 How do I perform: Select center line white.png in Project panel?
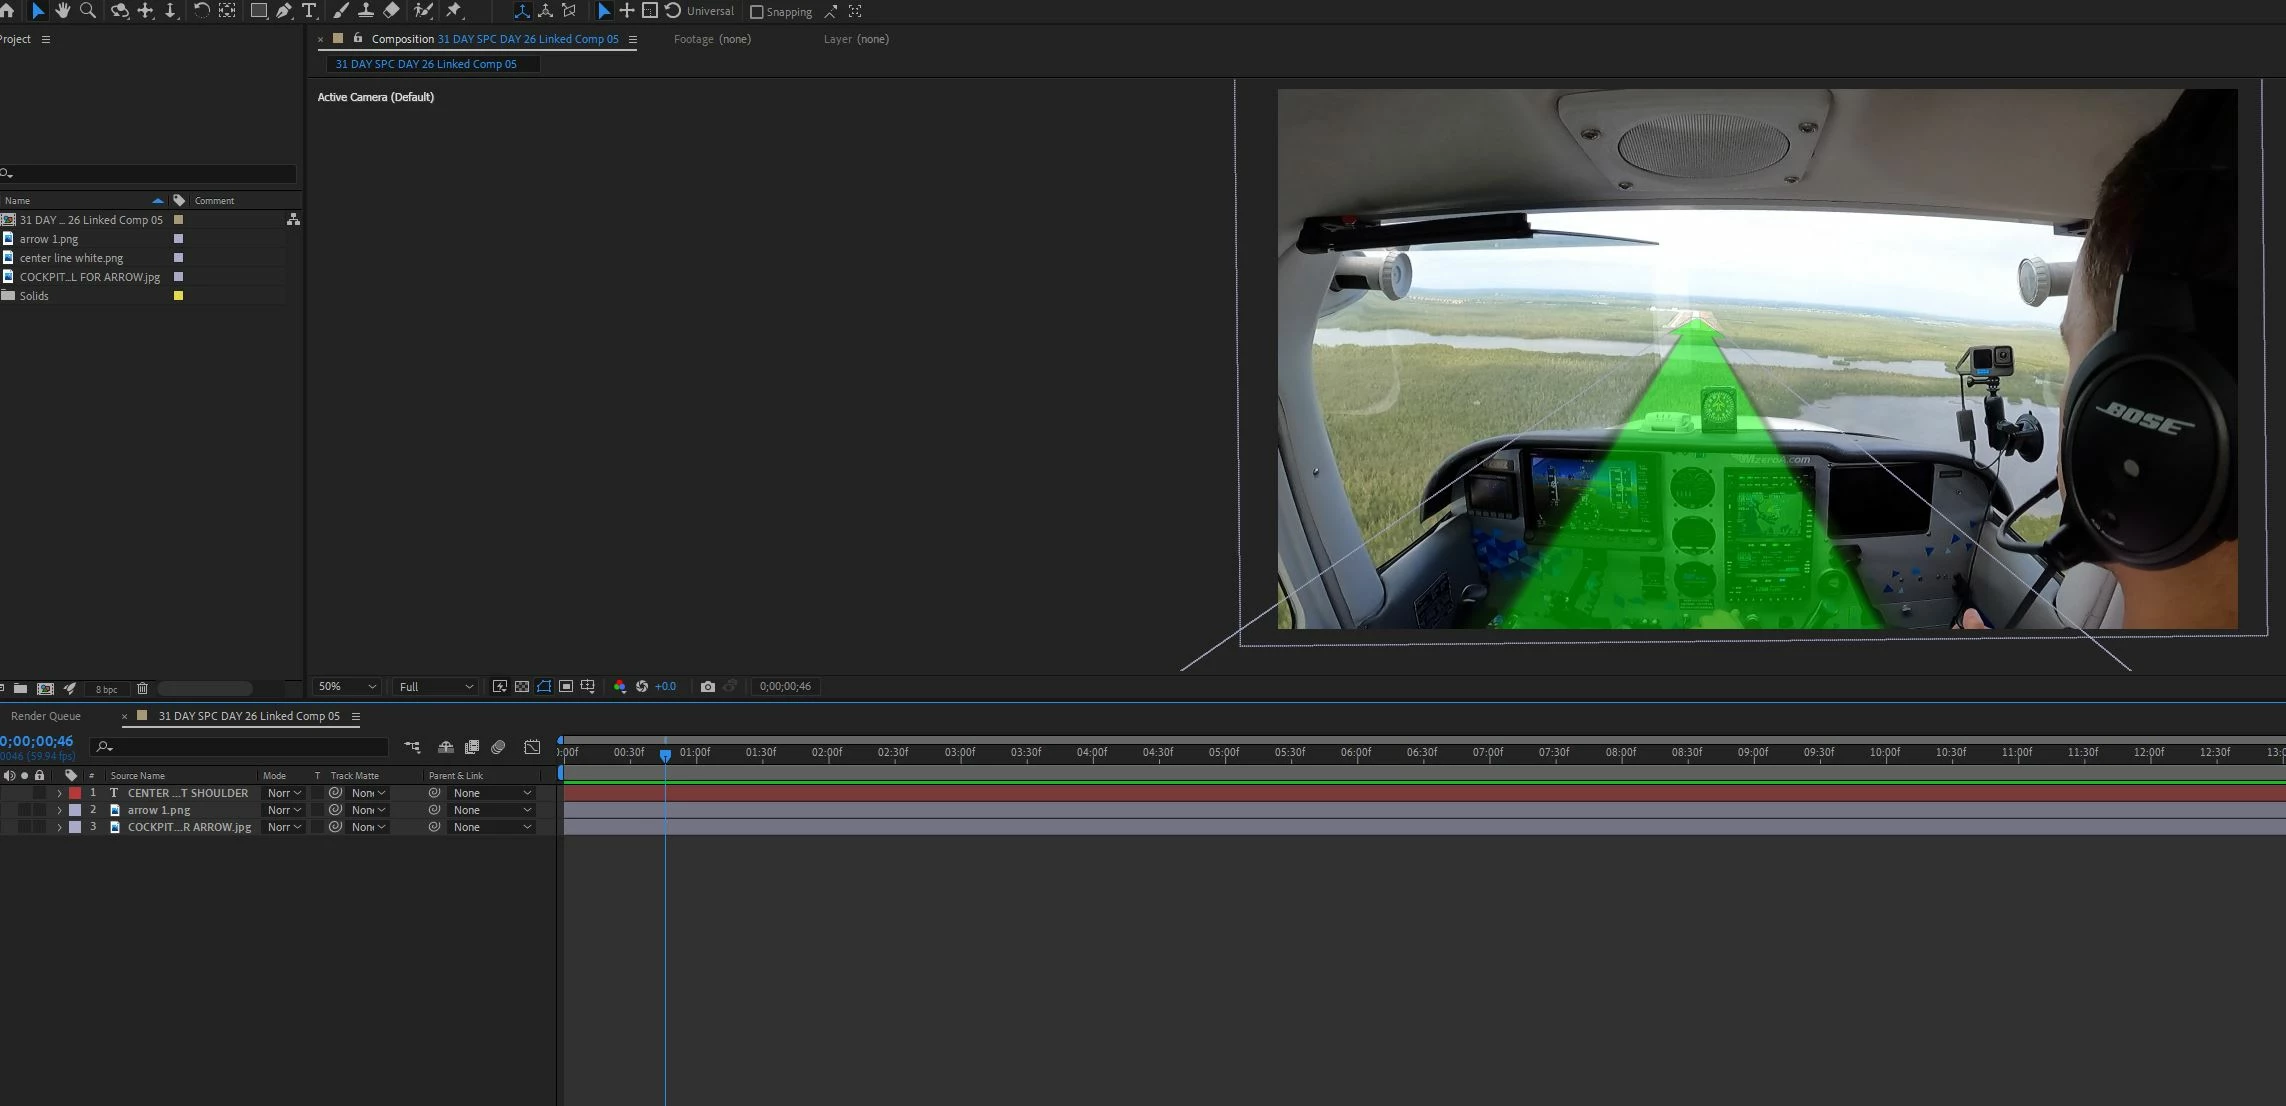tap(71, 258)
